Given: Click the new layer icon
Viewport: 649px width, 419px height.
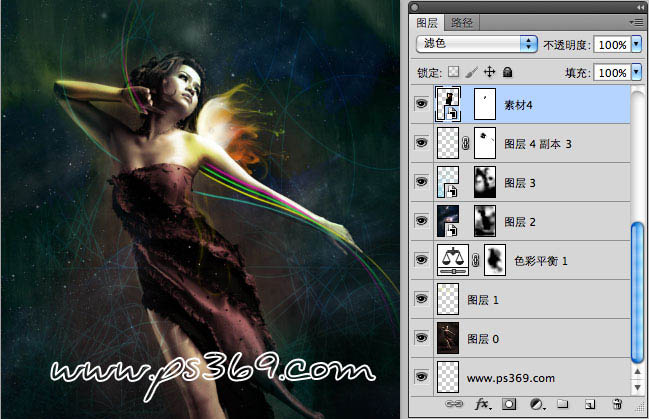Looking at the screenshot, I should coord(589,404).
